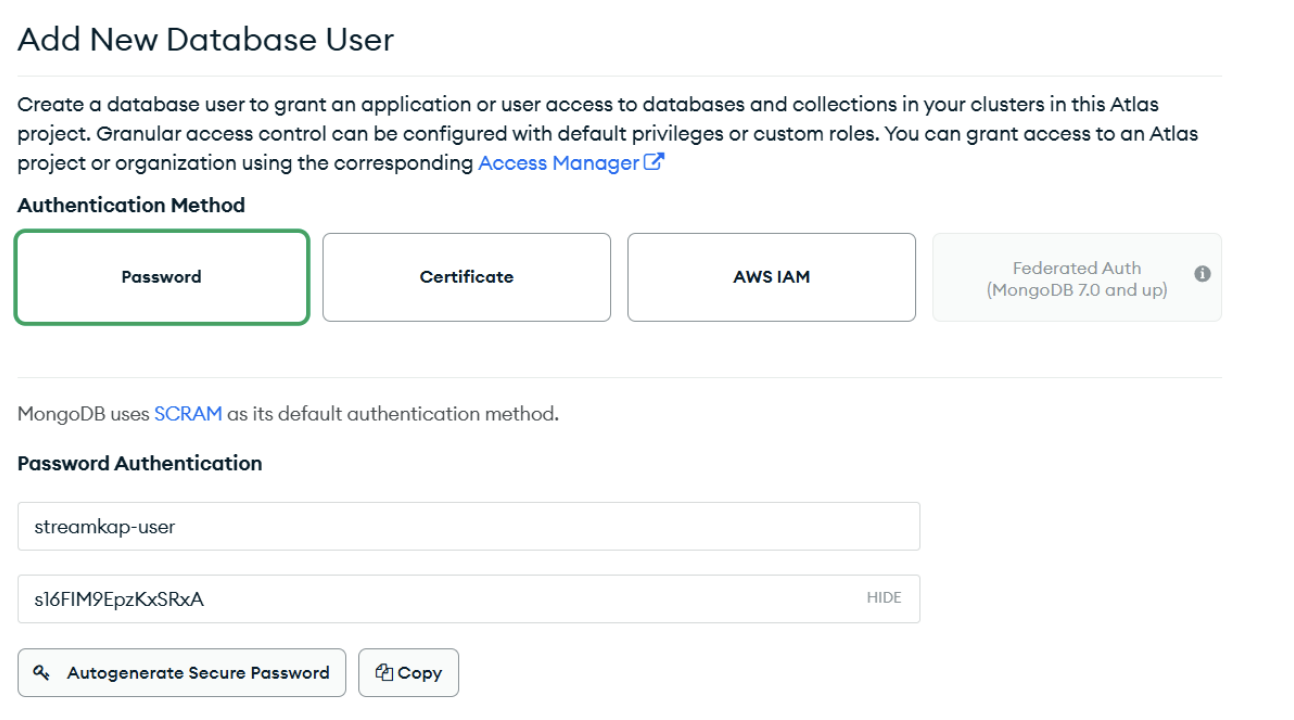Click the disabled Federated Auth option
Screen dimensions: 1294x720
(x=1076, y=277)
